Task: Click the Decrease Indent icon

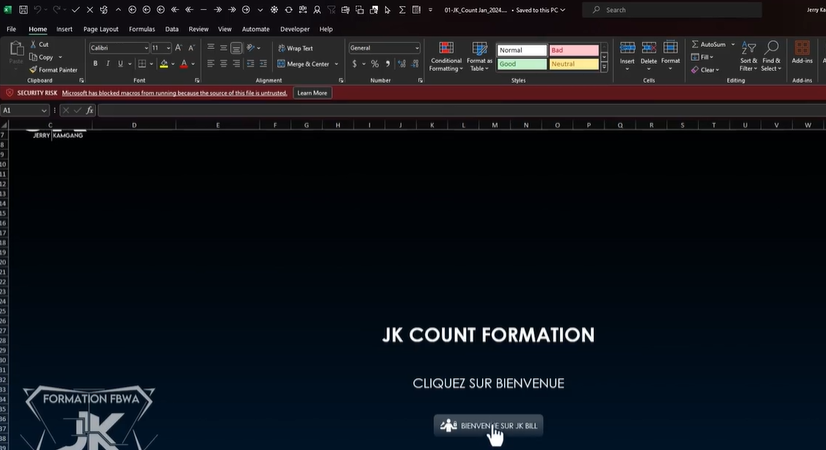Action: click(250, 64)
